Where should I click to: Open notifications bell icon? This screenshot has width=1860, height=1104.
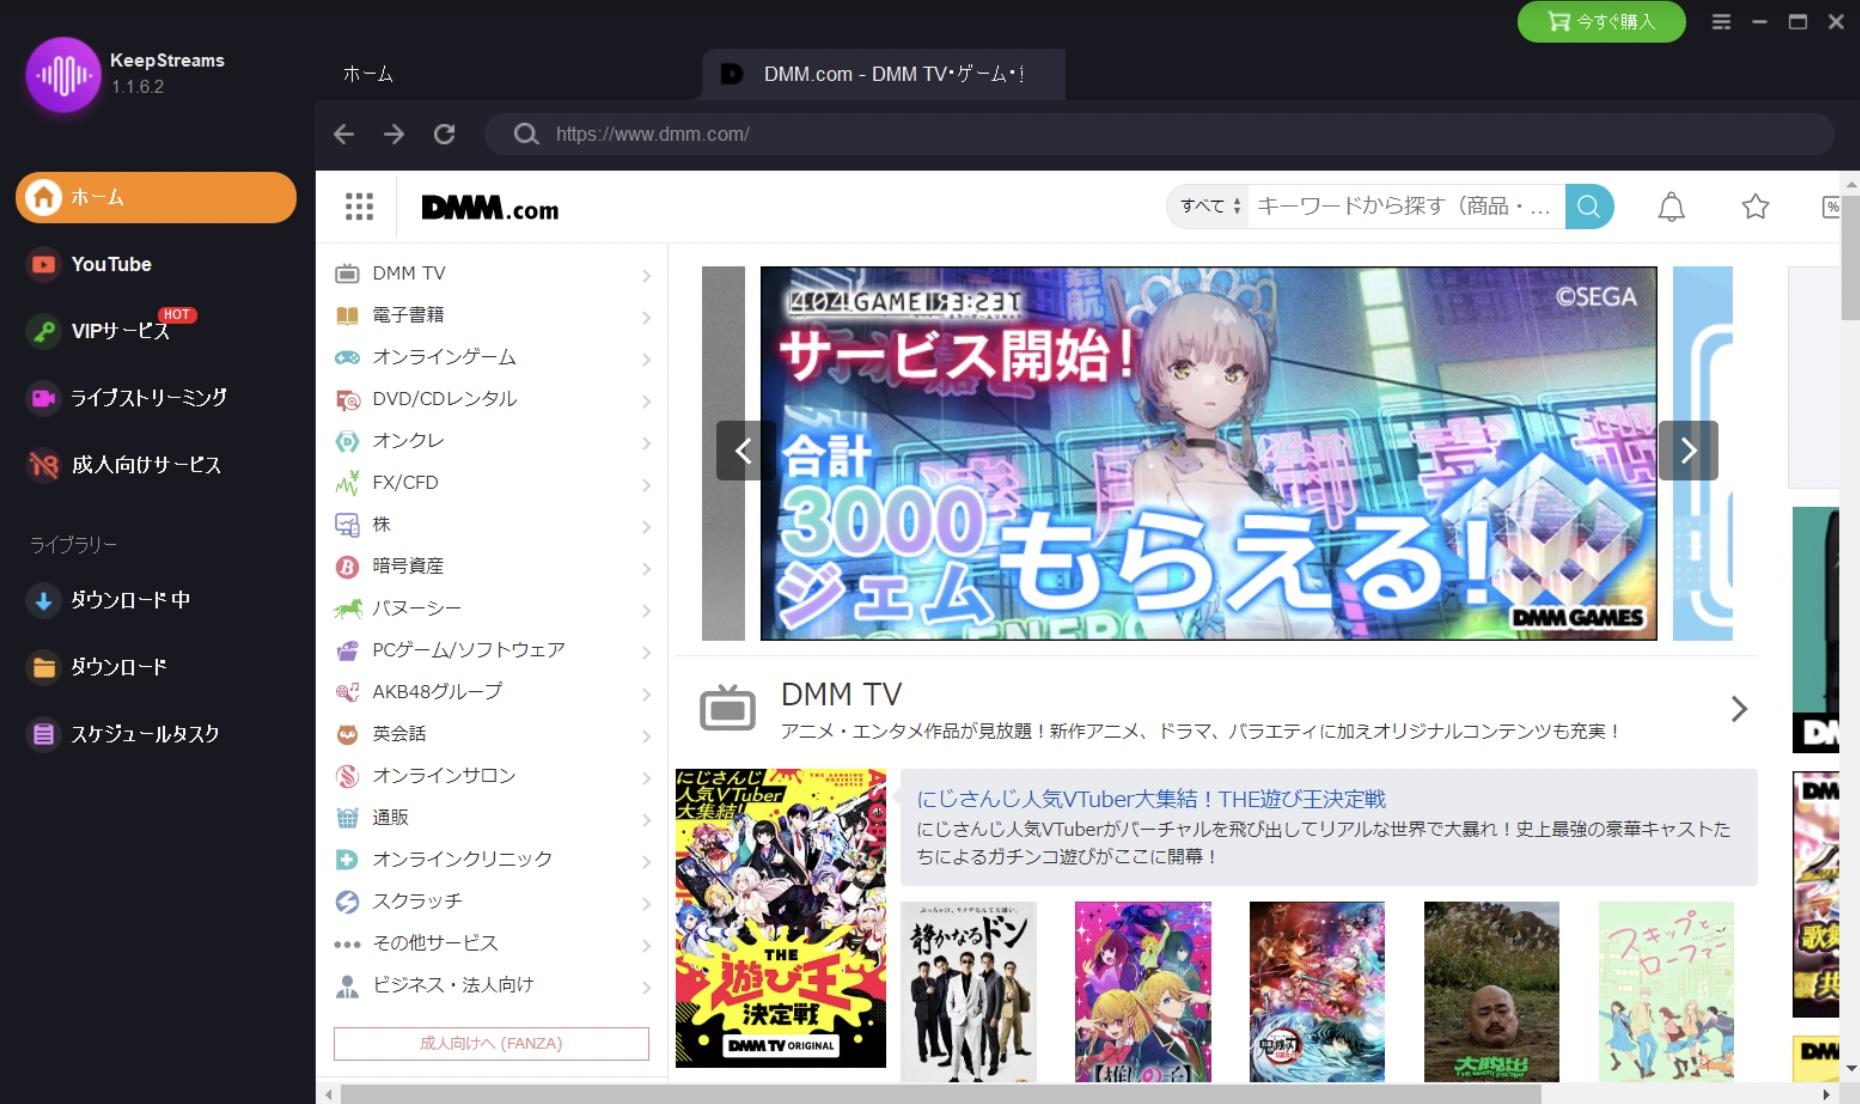point(1672,207)
